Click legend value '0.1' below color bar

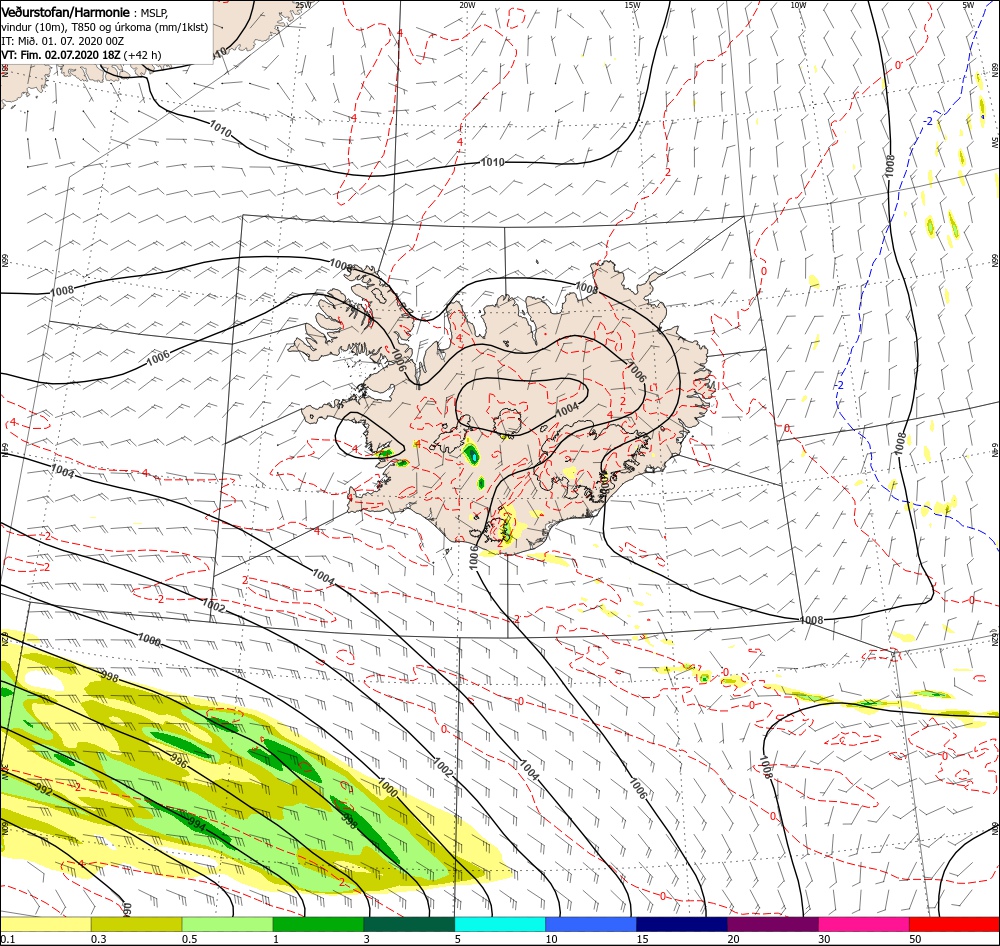8,939
